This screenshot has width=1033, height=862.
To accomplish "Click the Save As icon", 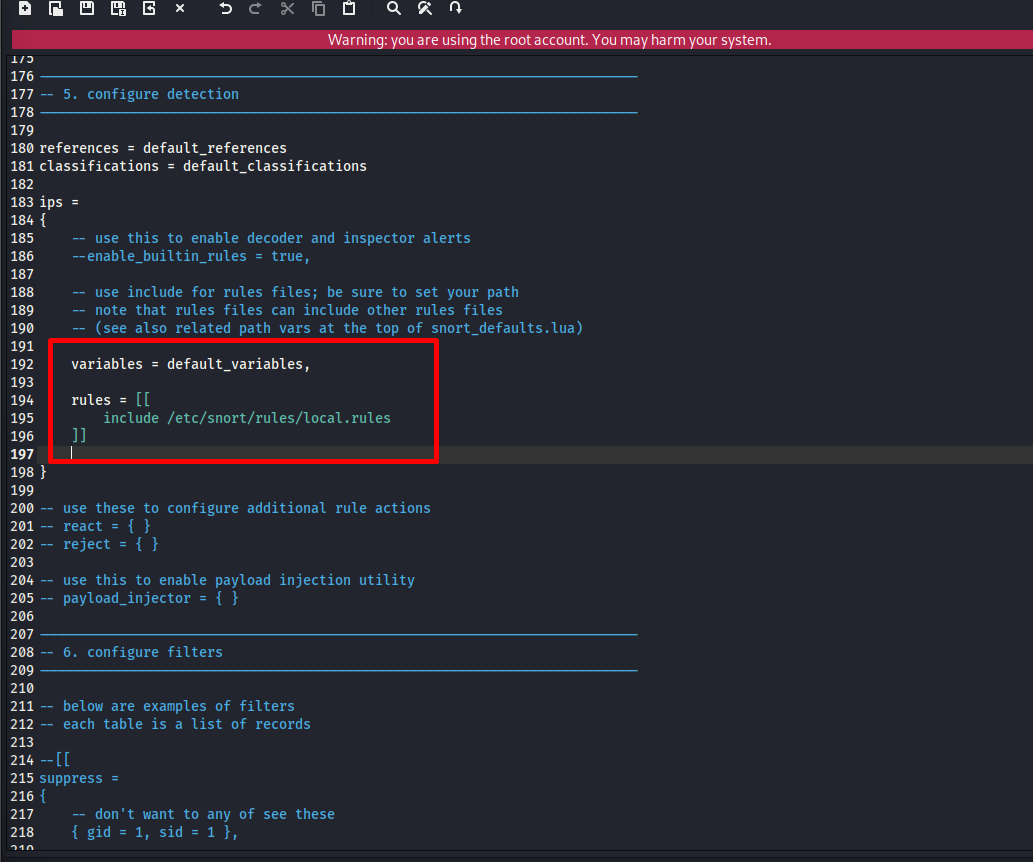I will [x=118, y=9].
